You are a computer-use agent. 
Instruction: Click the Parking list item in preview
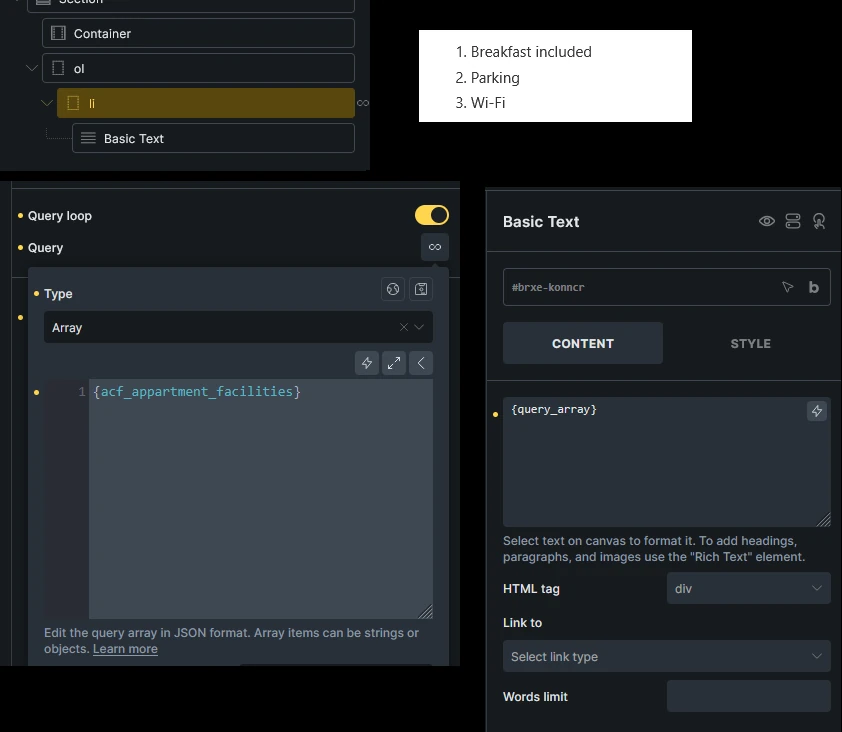(x=488, y=78)
